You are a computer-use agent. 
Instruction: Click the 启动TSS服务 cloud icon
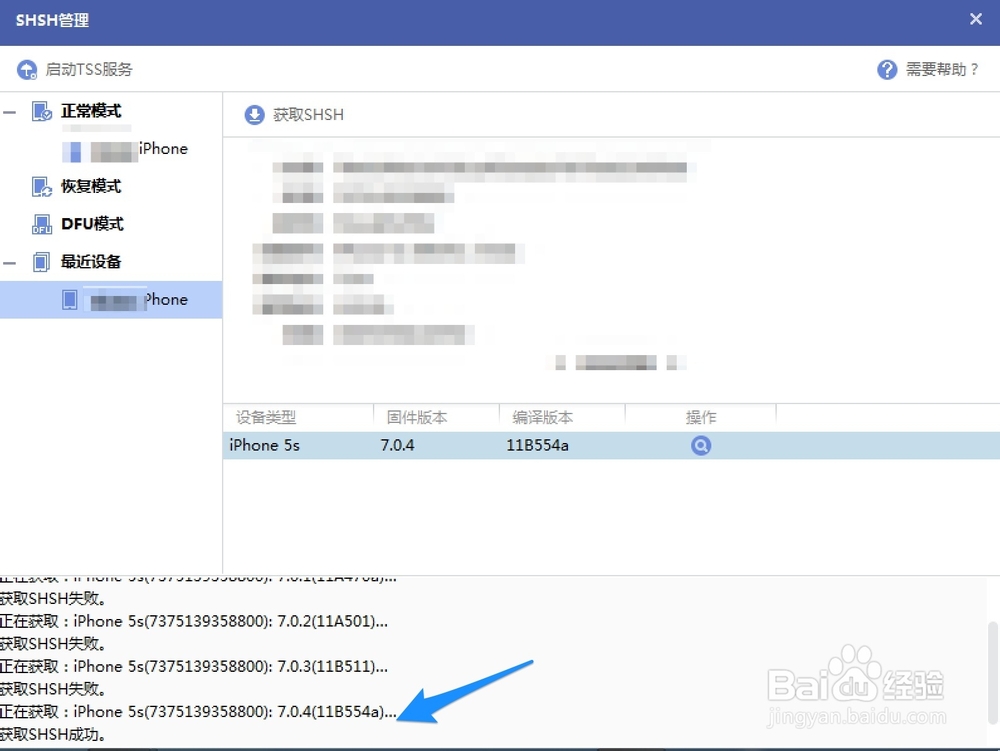pos(27,69)
